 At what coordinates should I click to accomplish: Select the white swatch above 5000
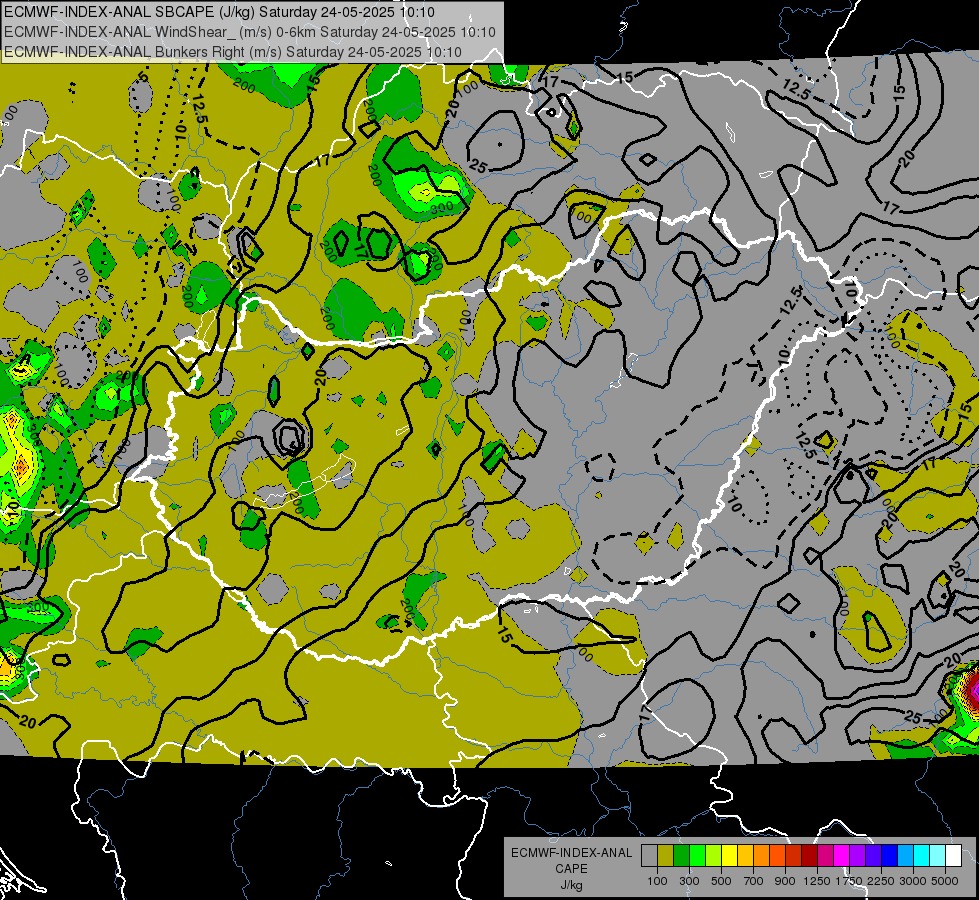tap(954, 856)
